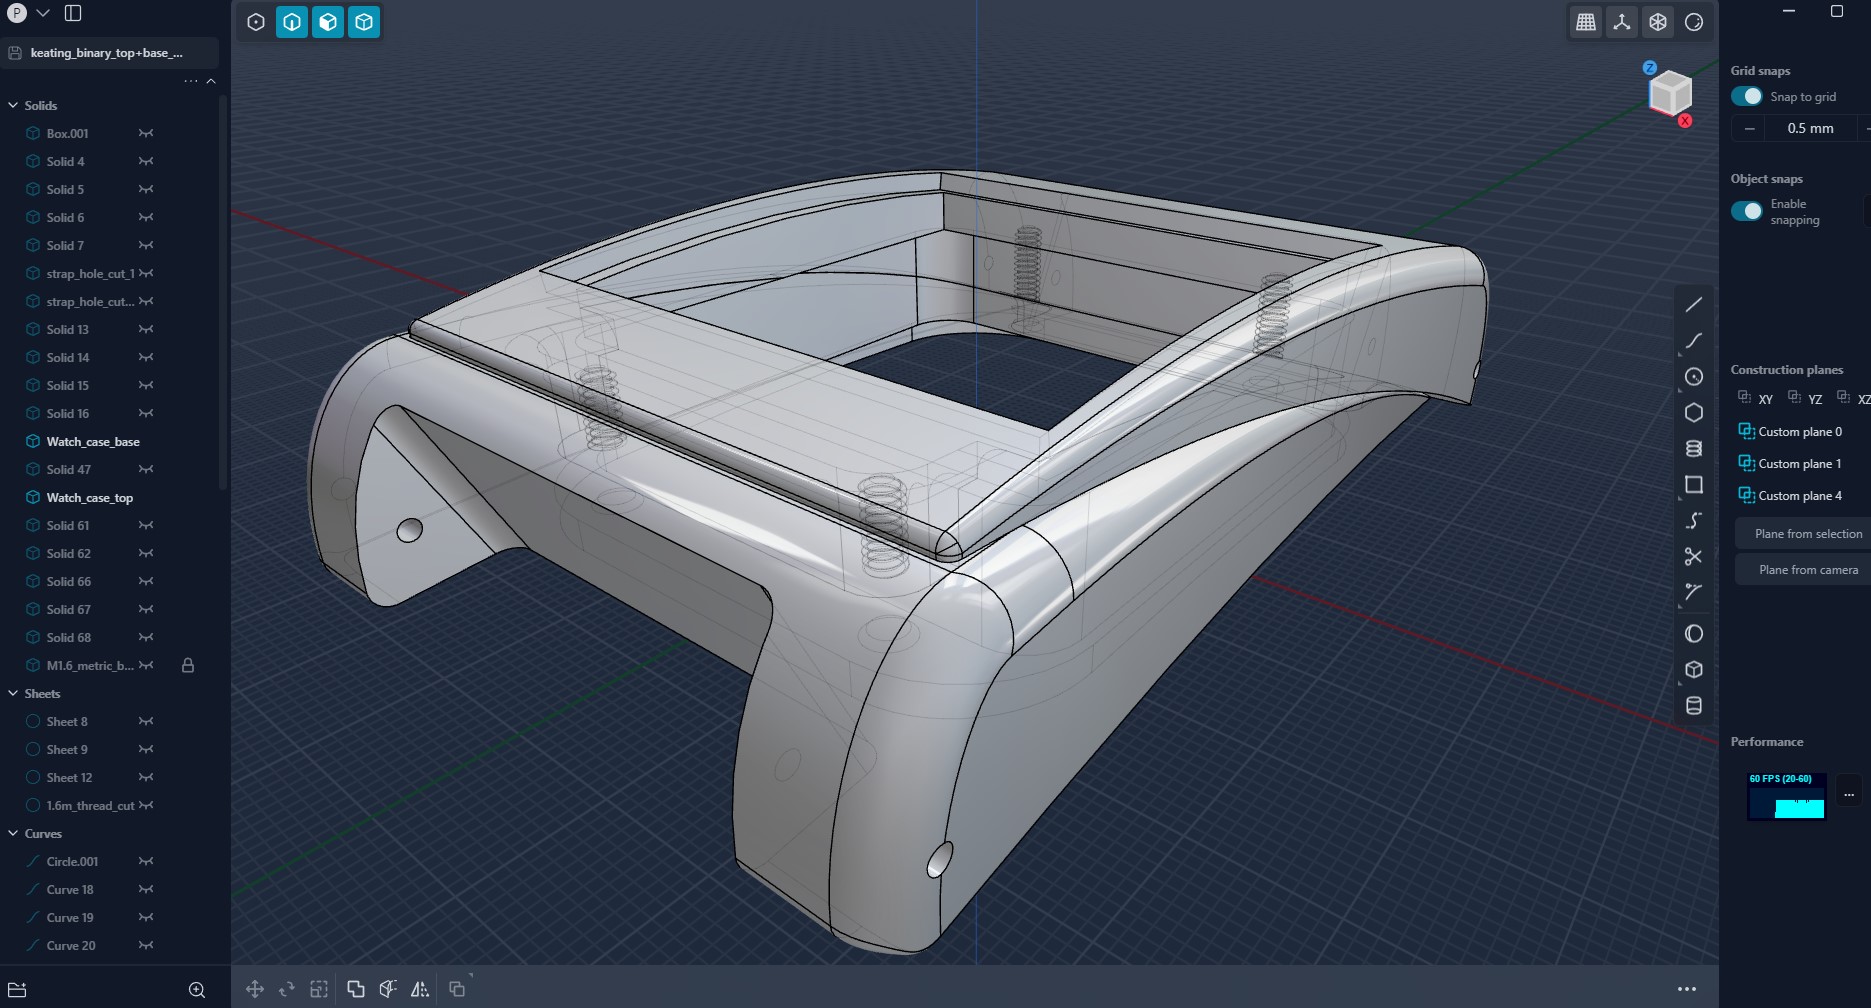This screenshot has height=1008, width=1871.
Task: Click Plane from camera button
Action: coord(1807,570)
